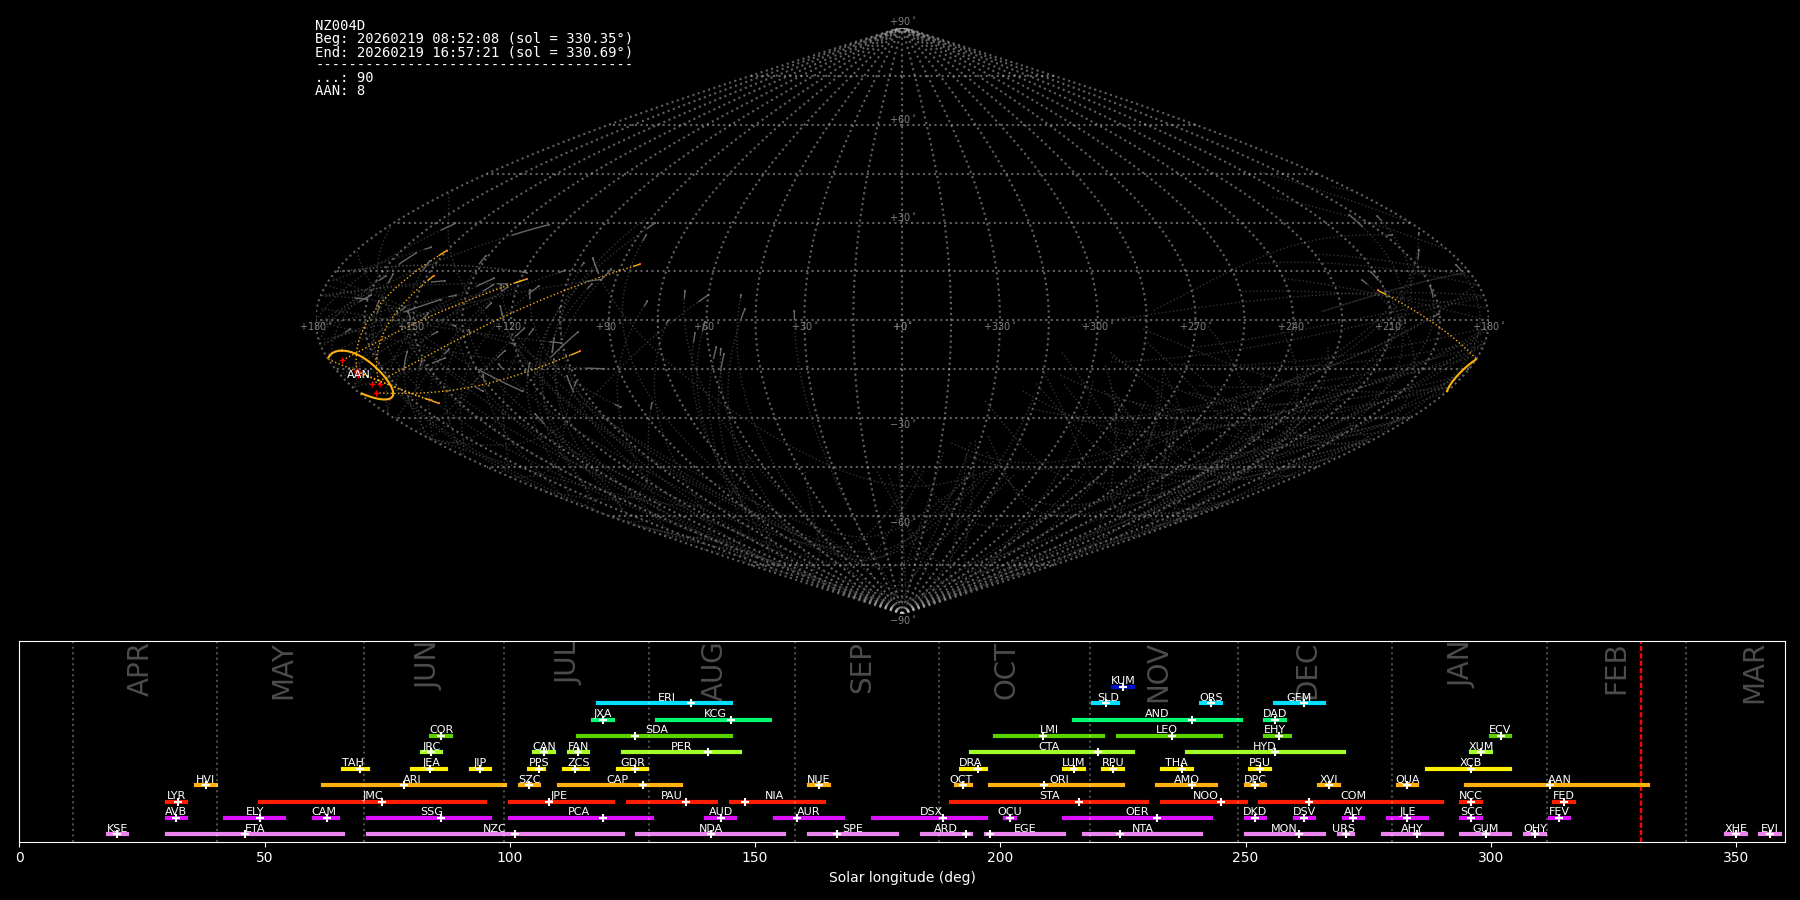The width and height of the screenshot is (1800, 900).
Task: Click the +330° longitude label on sky map
Action: 998,327
